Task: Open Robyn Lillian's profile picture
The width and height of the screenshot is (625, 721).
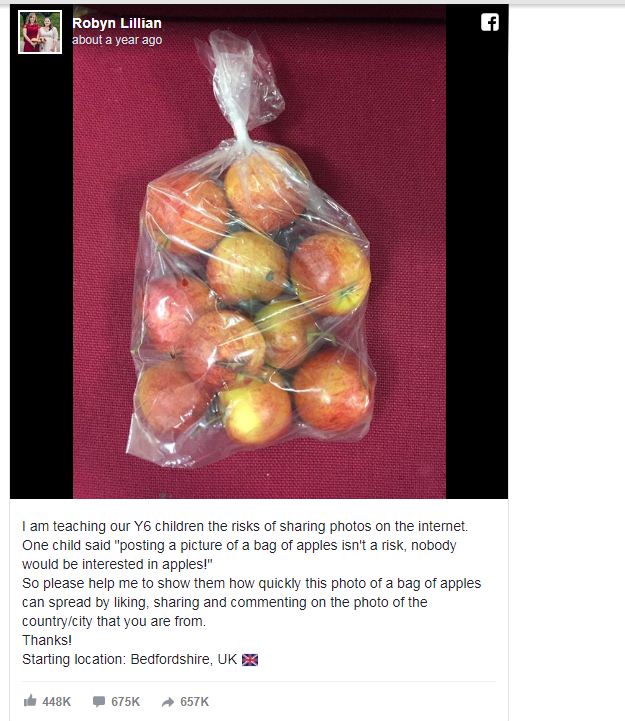Action: coord(40,32)
